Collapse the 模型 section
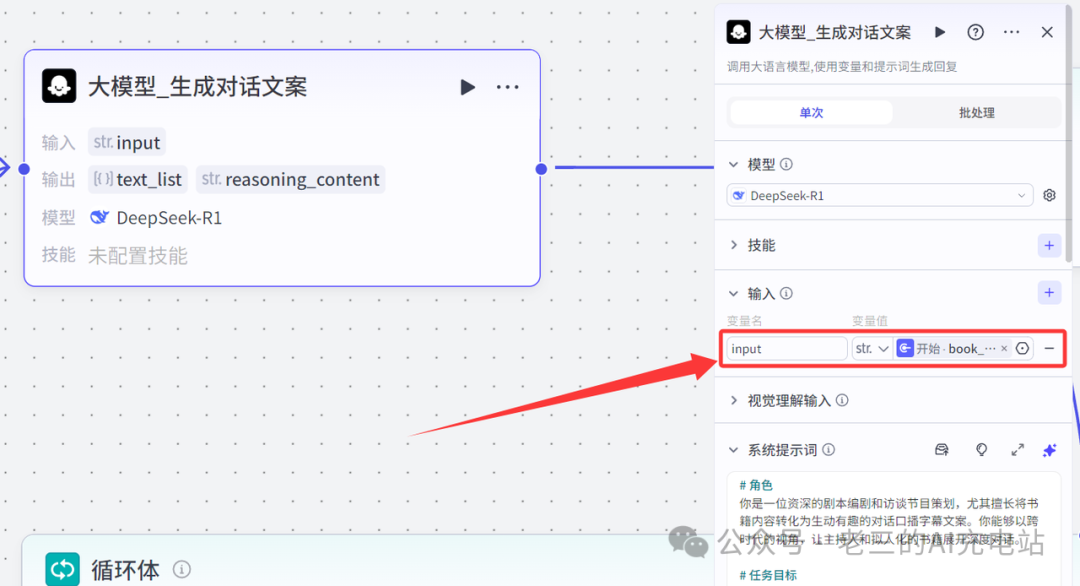Viewport: 1080px width, 586px height. 734,165
